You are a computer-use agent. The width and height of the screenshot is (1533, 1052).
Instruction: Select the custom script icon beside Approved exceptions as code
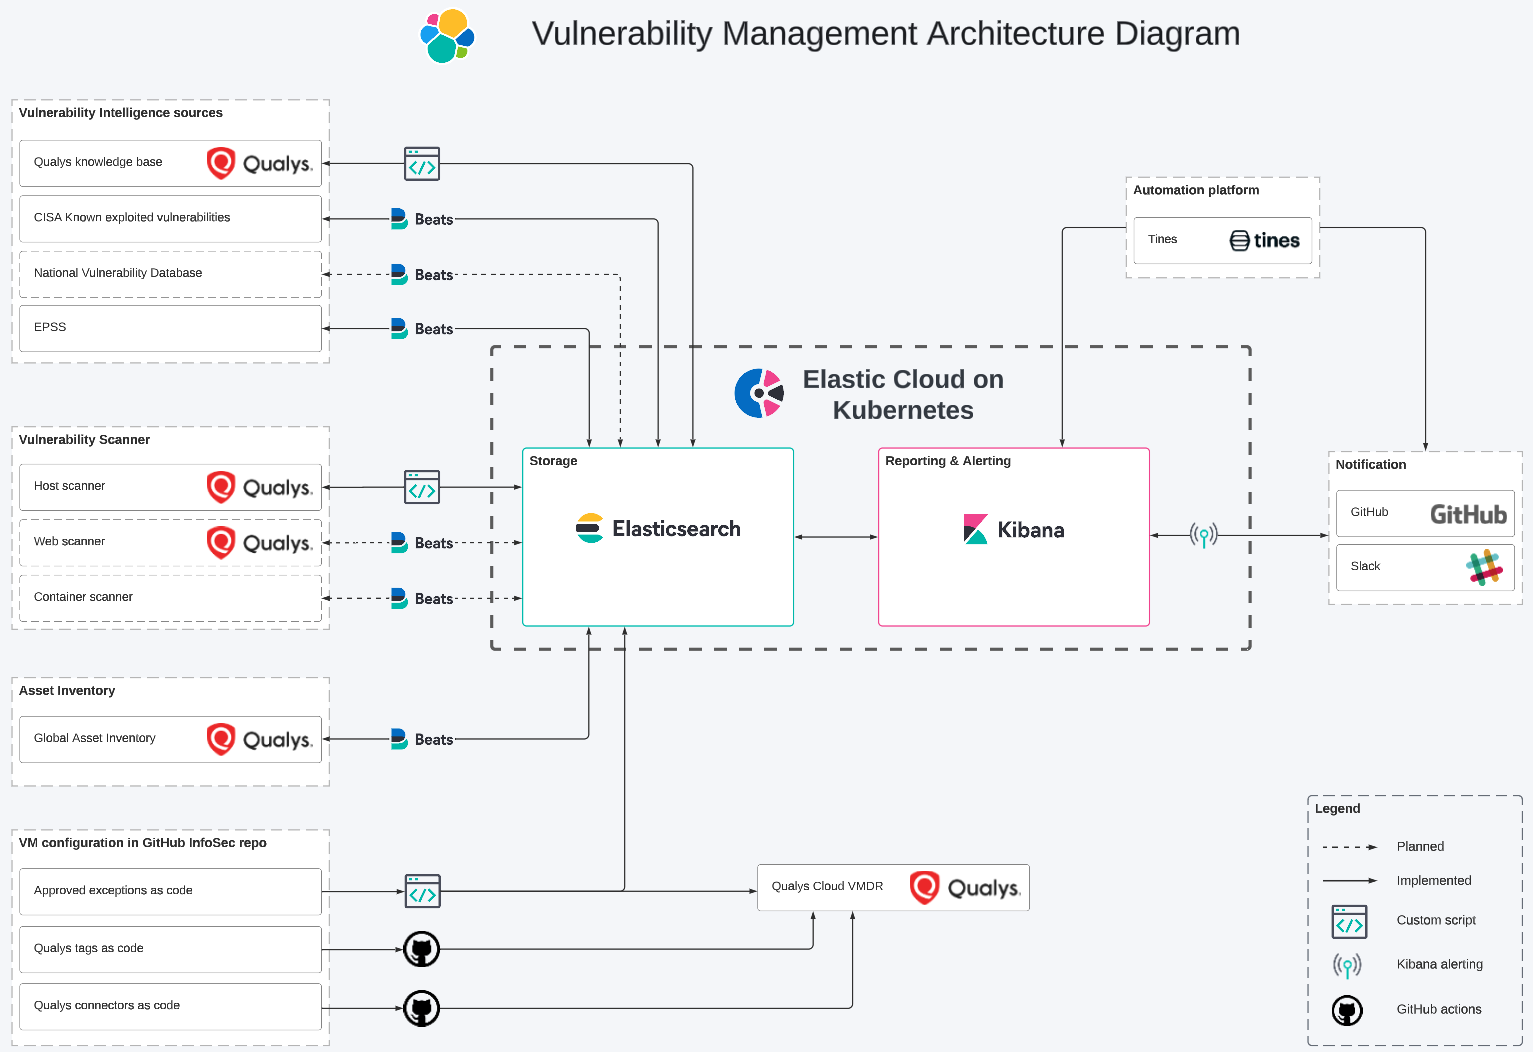point(423,891)
